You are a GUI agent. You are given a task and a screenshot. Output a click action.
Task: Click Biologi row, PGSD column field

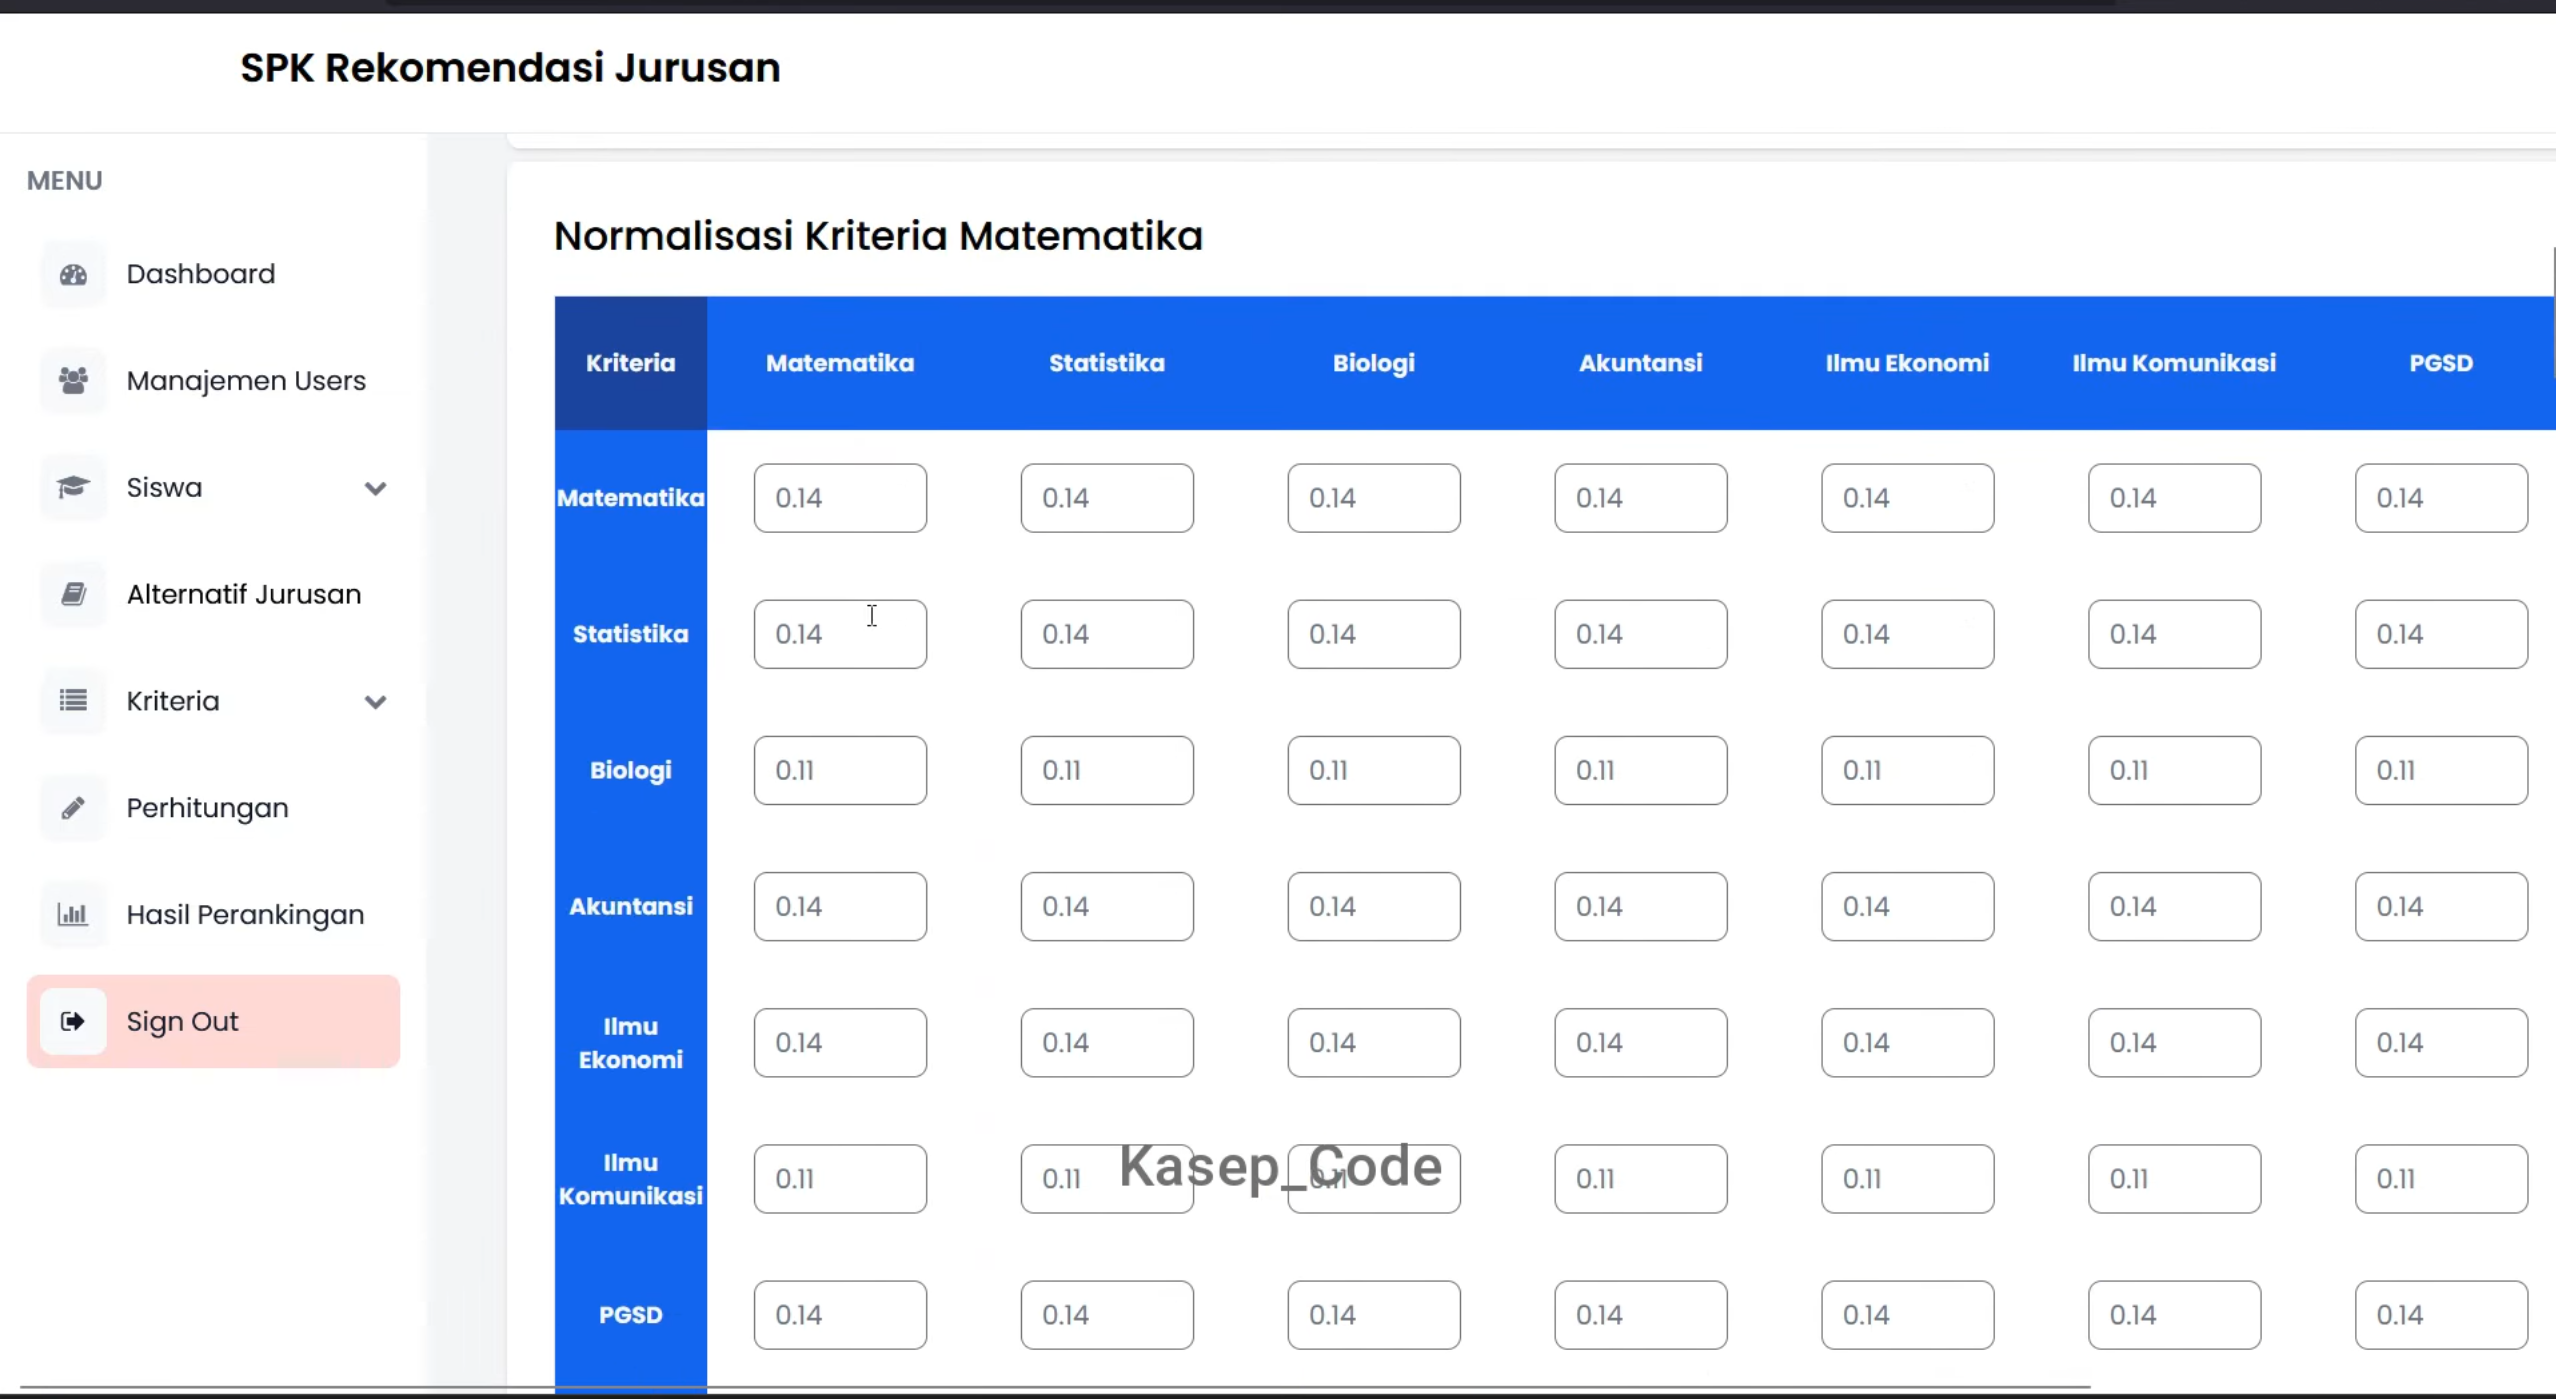(2442, 770)
